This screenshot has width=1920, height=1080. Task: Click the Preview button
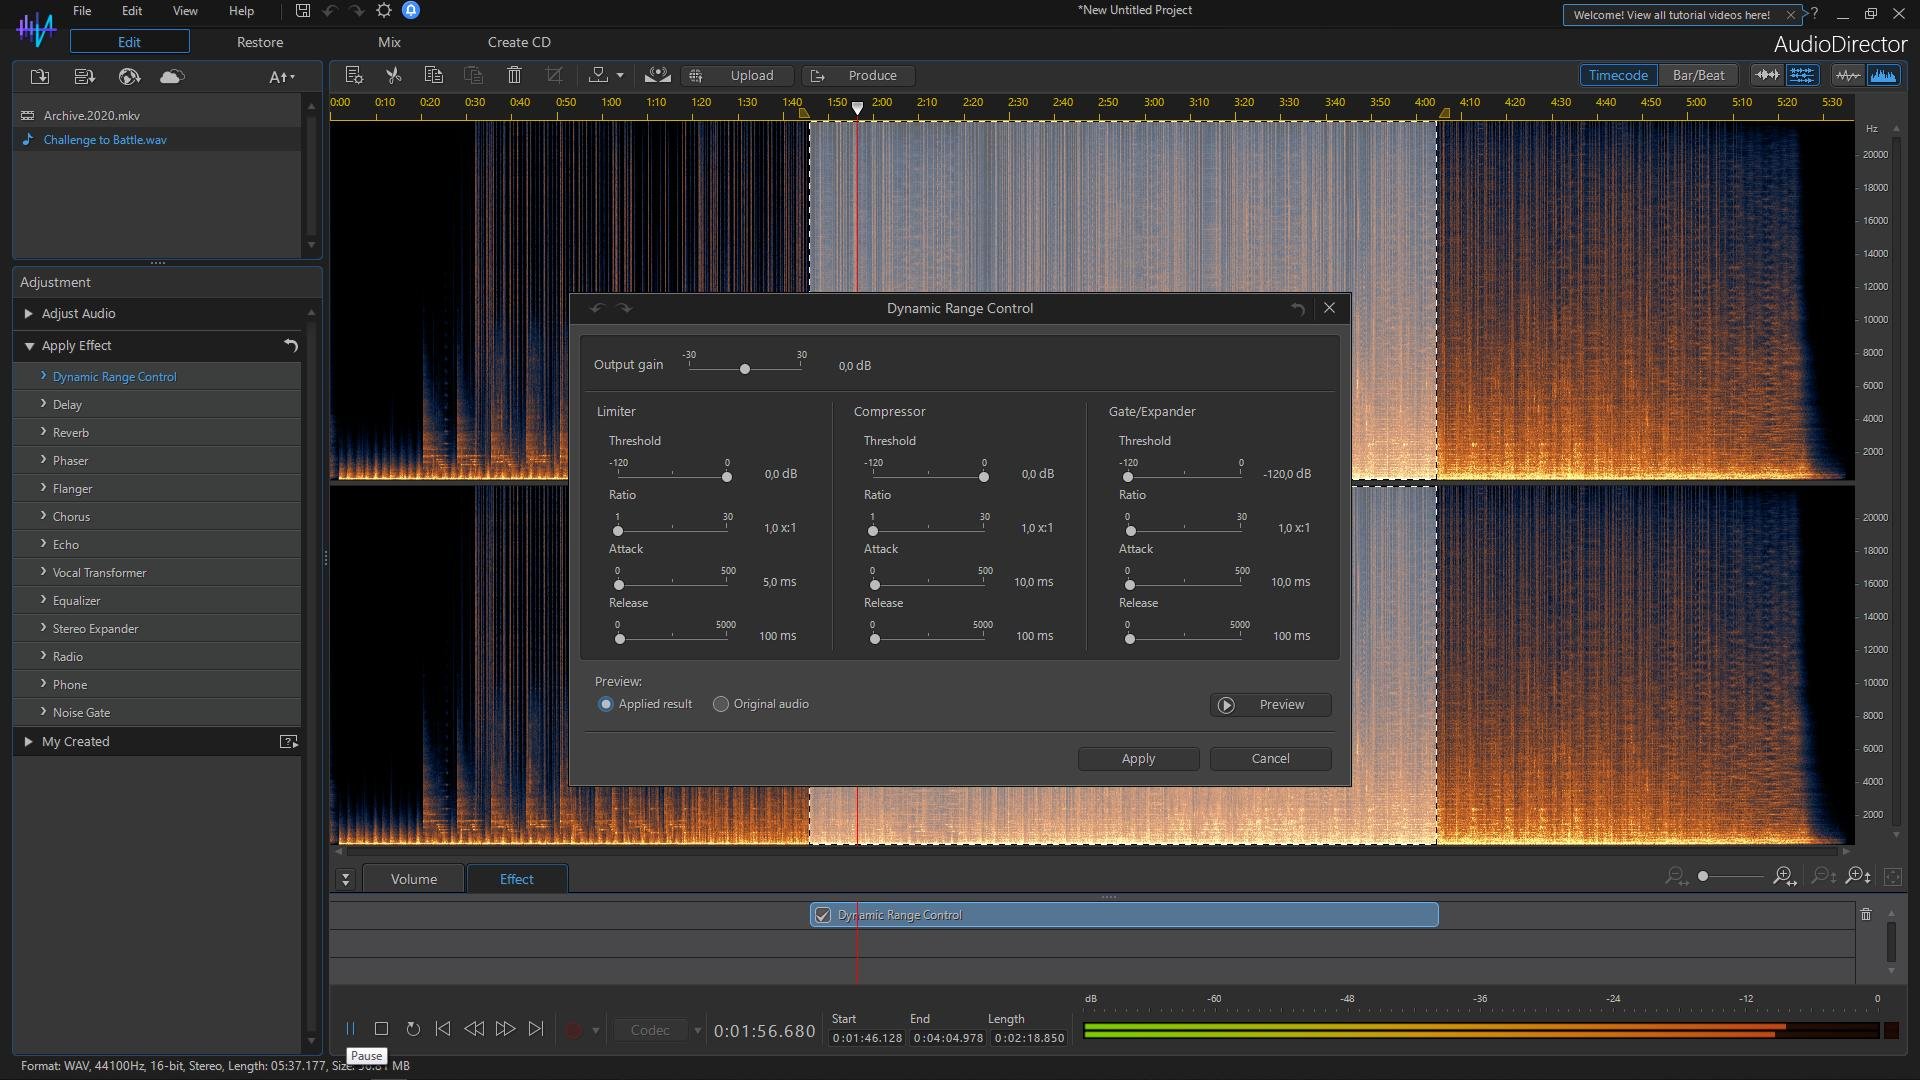click(1270, 705)
